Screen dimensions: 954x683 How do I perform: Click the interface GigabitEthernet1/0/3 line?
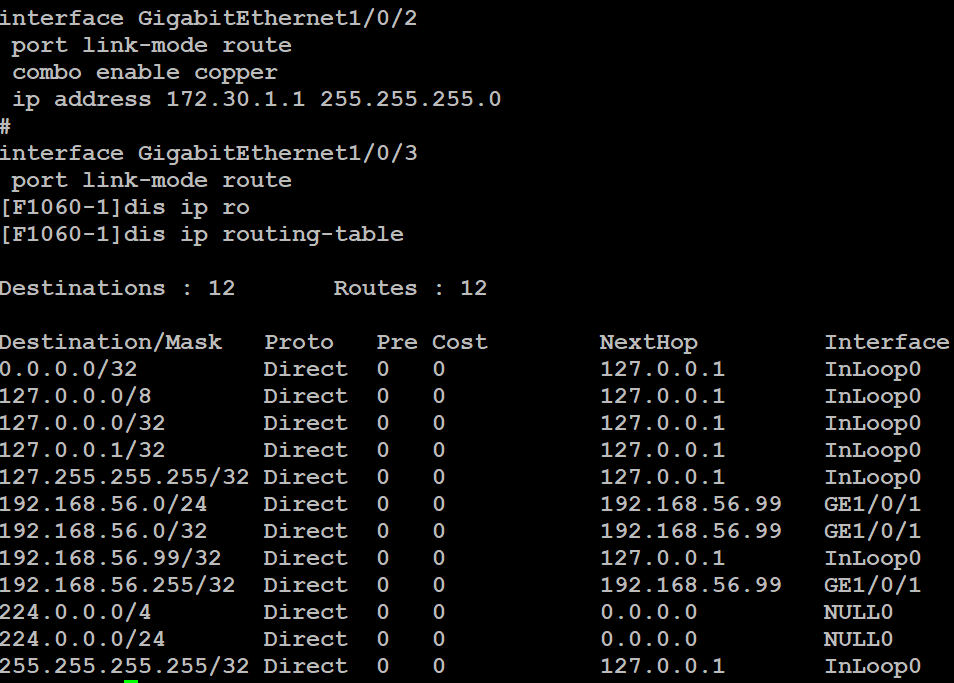point(208,153)
